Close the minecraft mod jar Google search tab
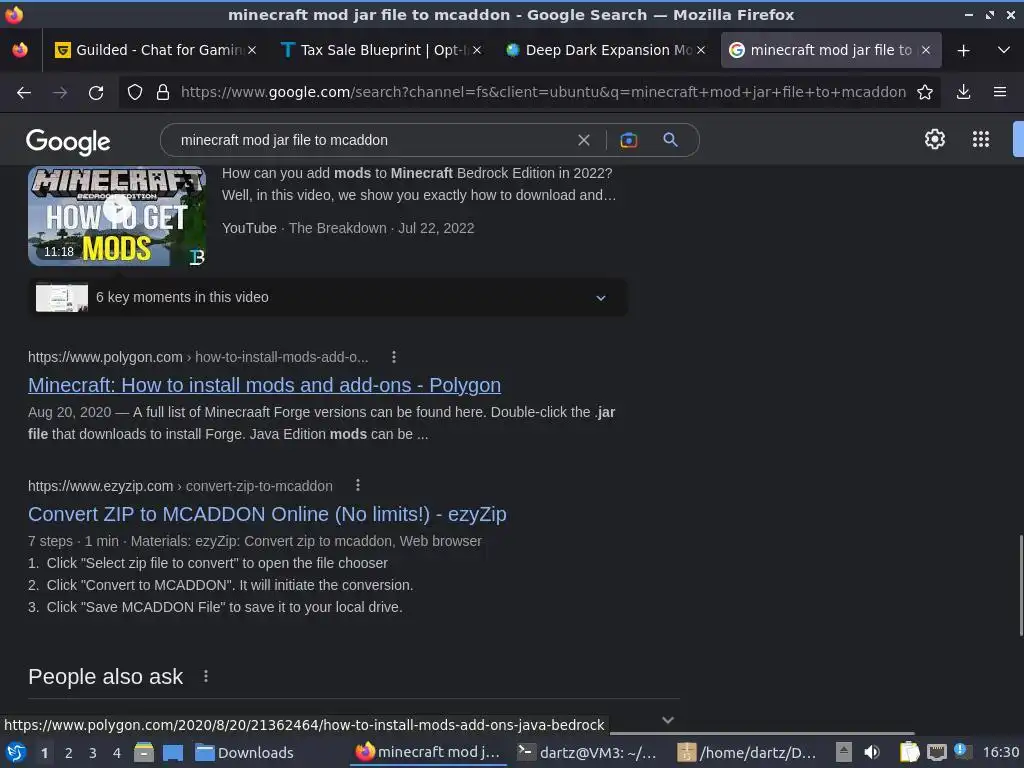1024x768 pixels. tap(925, 50)
